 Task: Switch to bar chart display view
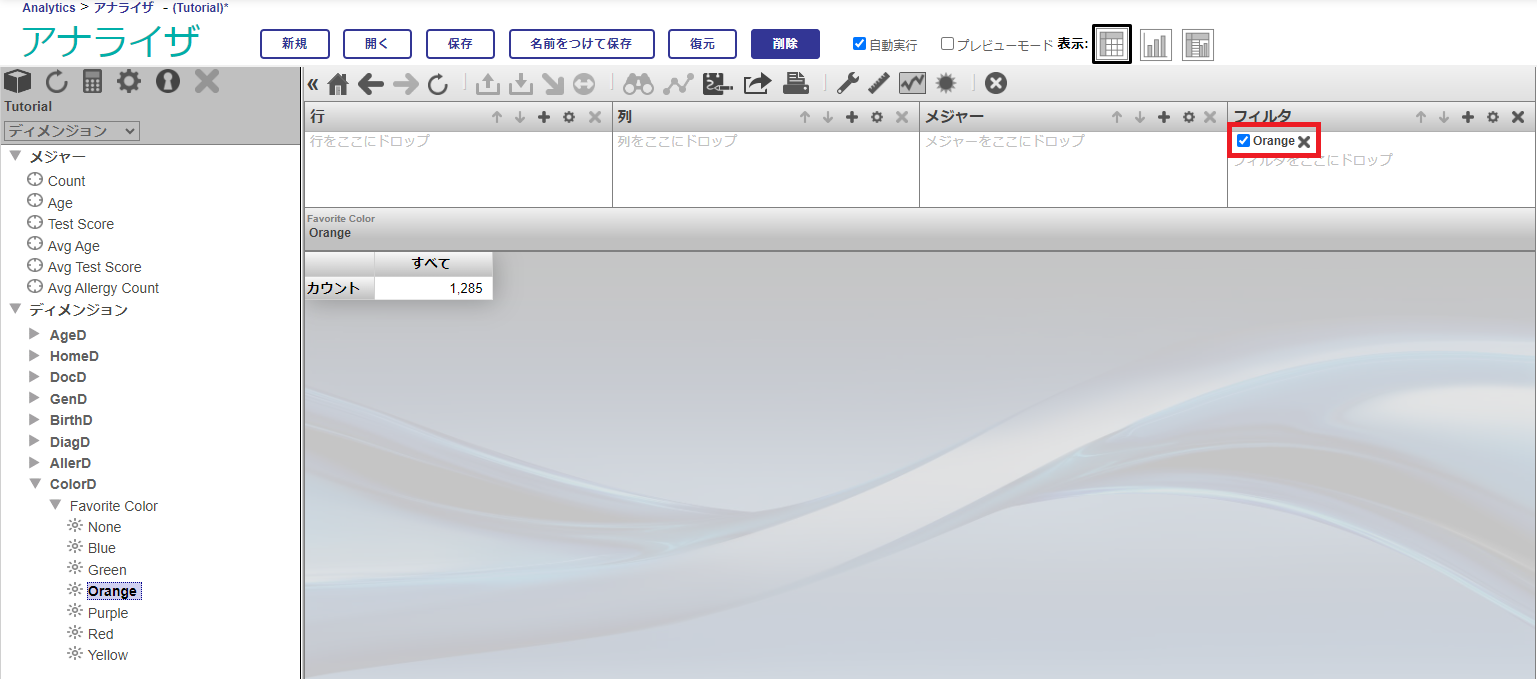click(1155, 45)
